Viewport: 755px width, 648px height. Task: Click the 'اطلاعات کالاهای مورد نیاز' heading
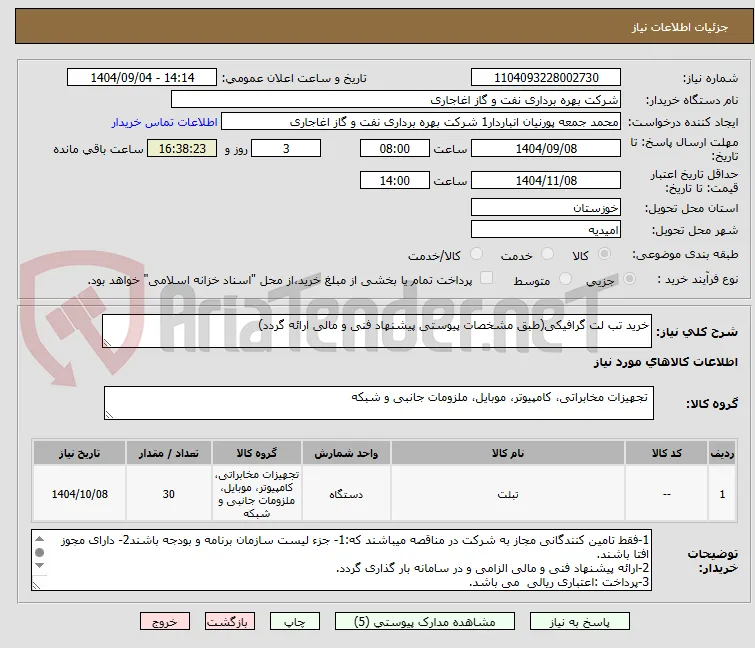(665, 362)
